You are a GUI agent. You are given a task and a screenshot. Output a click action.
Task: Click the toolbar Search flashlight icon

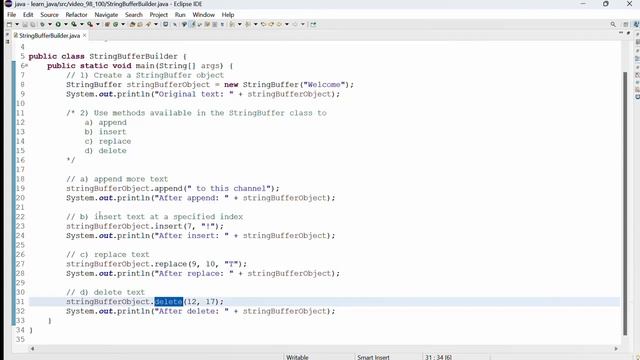(x=148, y=24)
